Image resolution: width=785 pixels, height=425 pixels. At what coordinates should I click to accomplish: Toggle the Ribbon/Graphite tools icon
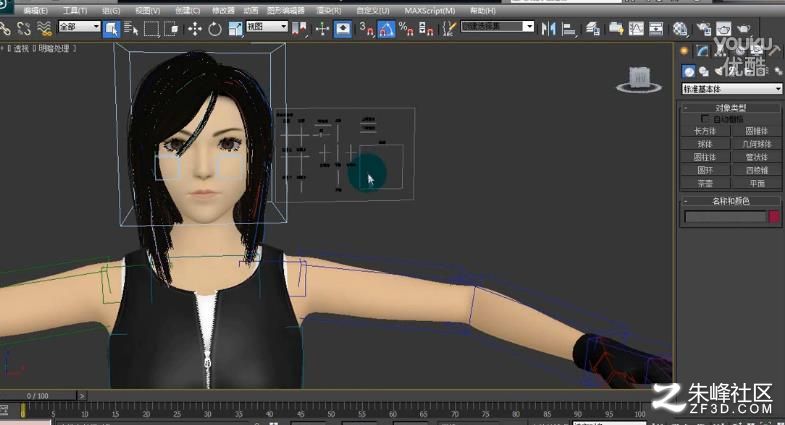point(616,29)
